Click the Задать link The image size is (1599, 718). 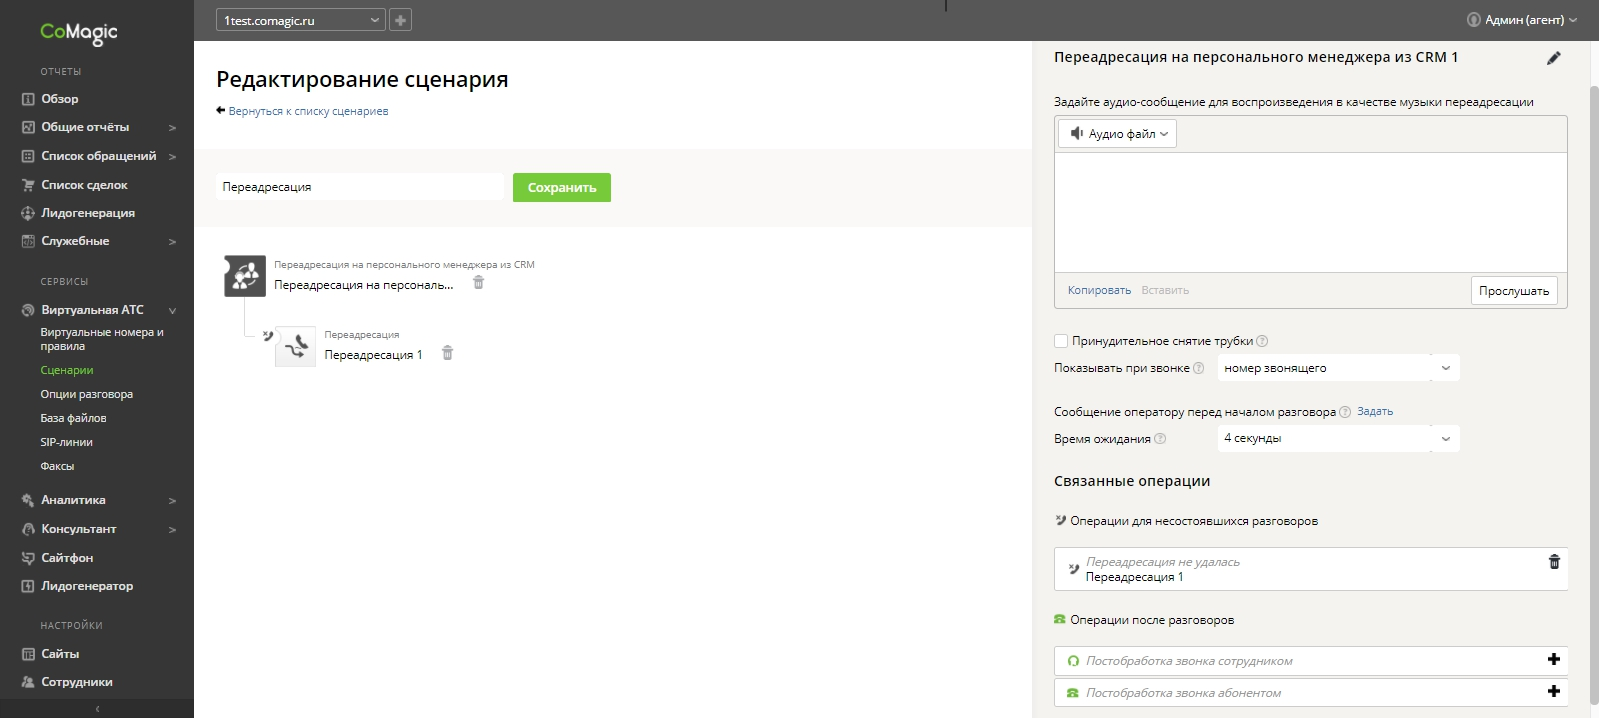click(x=1375, y=411)
